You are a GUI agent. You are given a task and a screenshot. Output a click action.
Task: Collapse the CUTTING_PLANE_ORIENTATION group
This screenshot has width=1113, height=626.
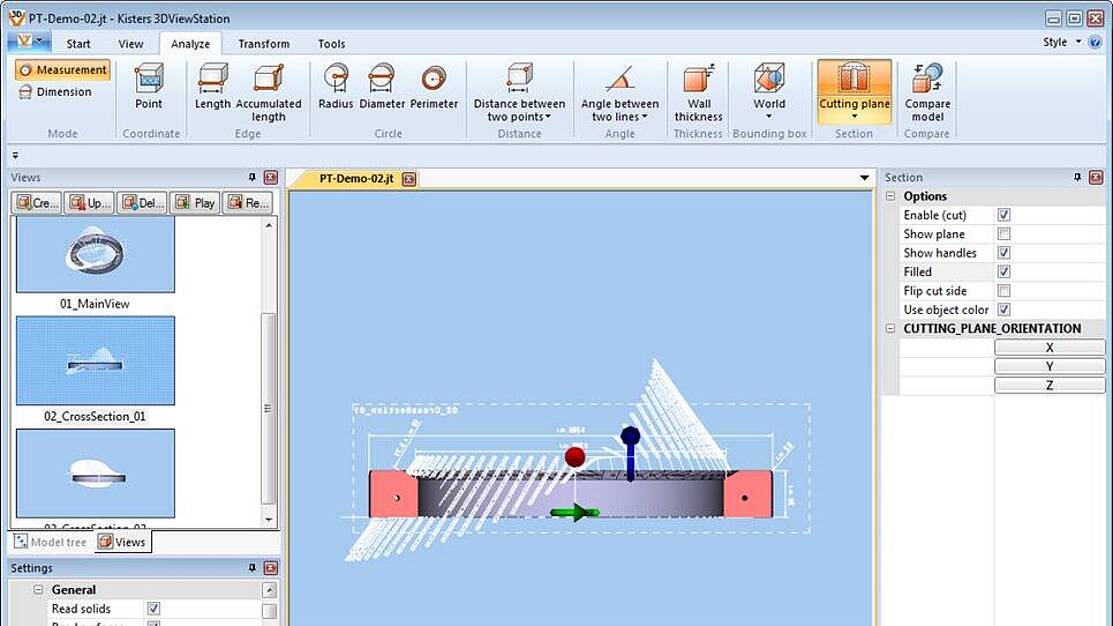[x=891, y=329]
